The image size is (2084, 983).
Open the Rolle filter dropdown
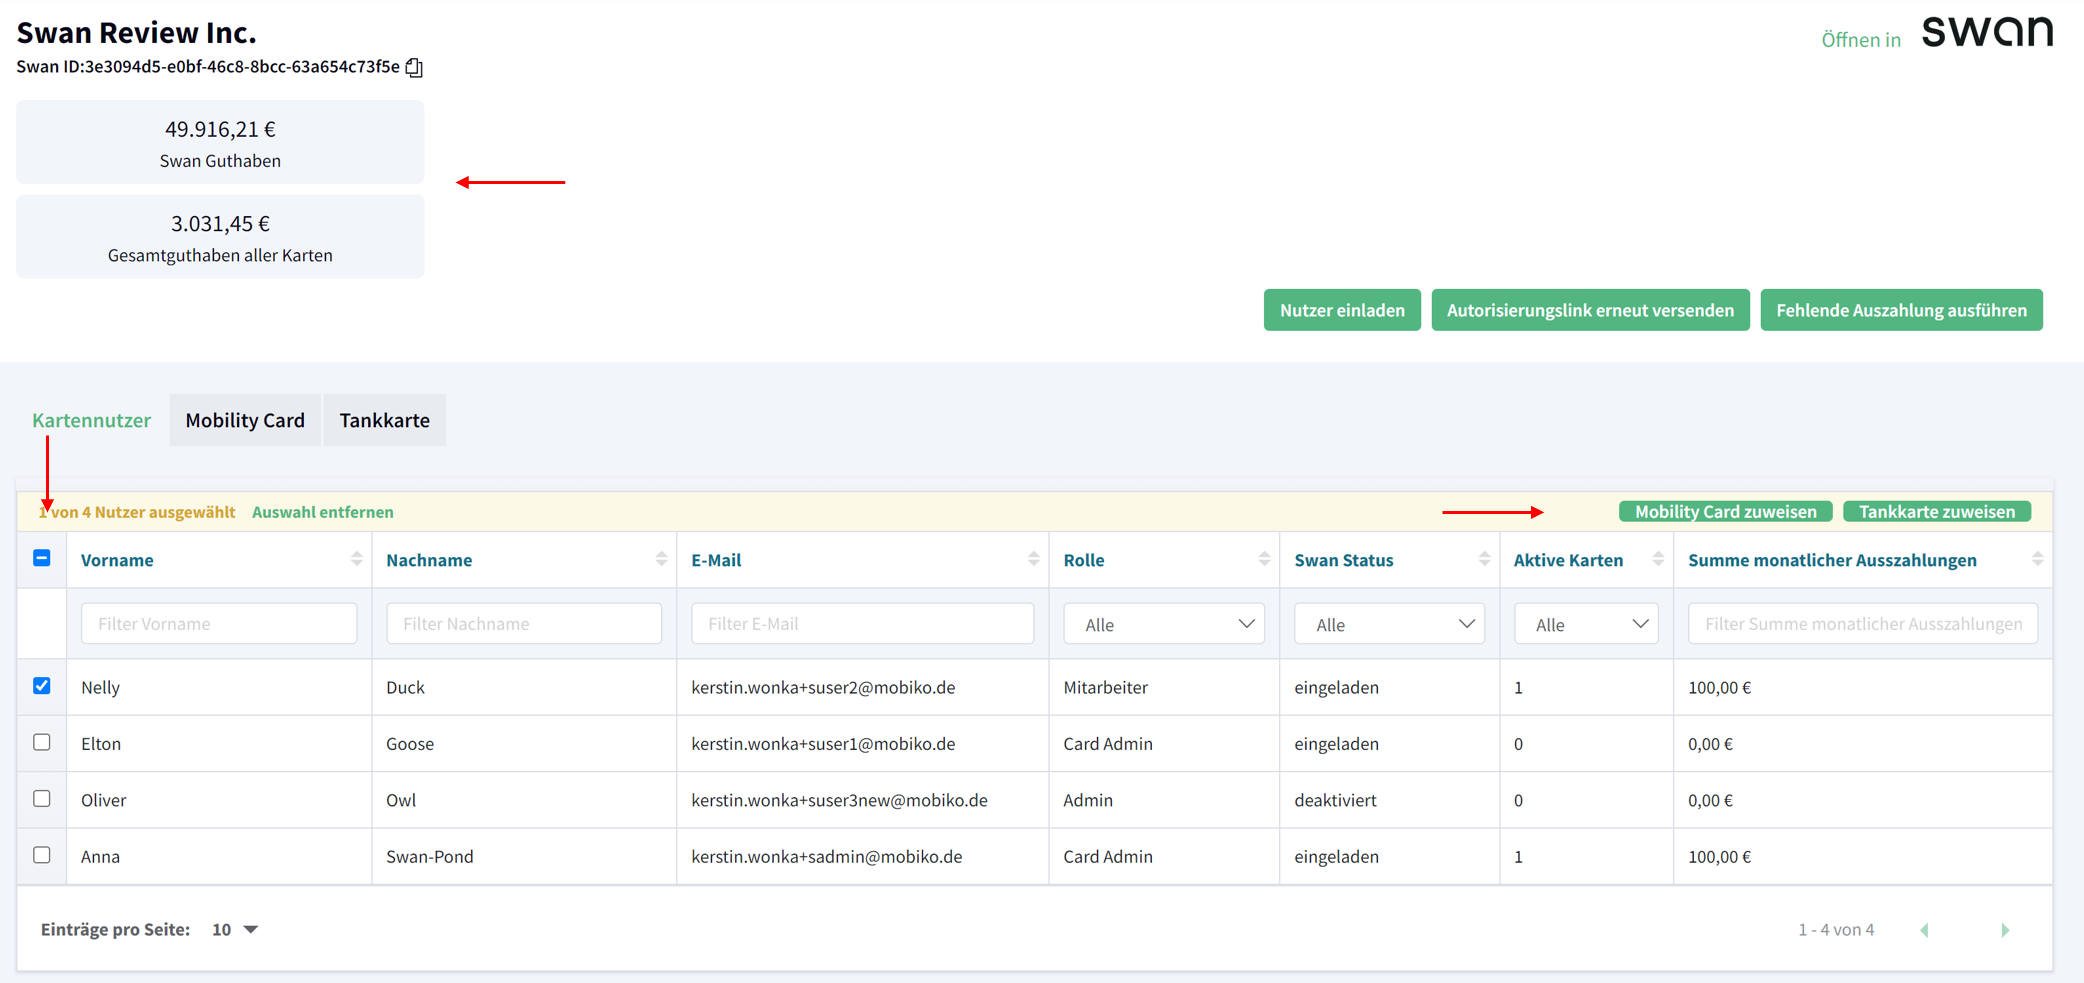(x=1163, y=624)
